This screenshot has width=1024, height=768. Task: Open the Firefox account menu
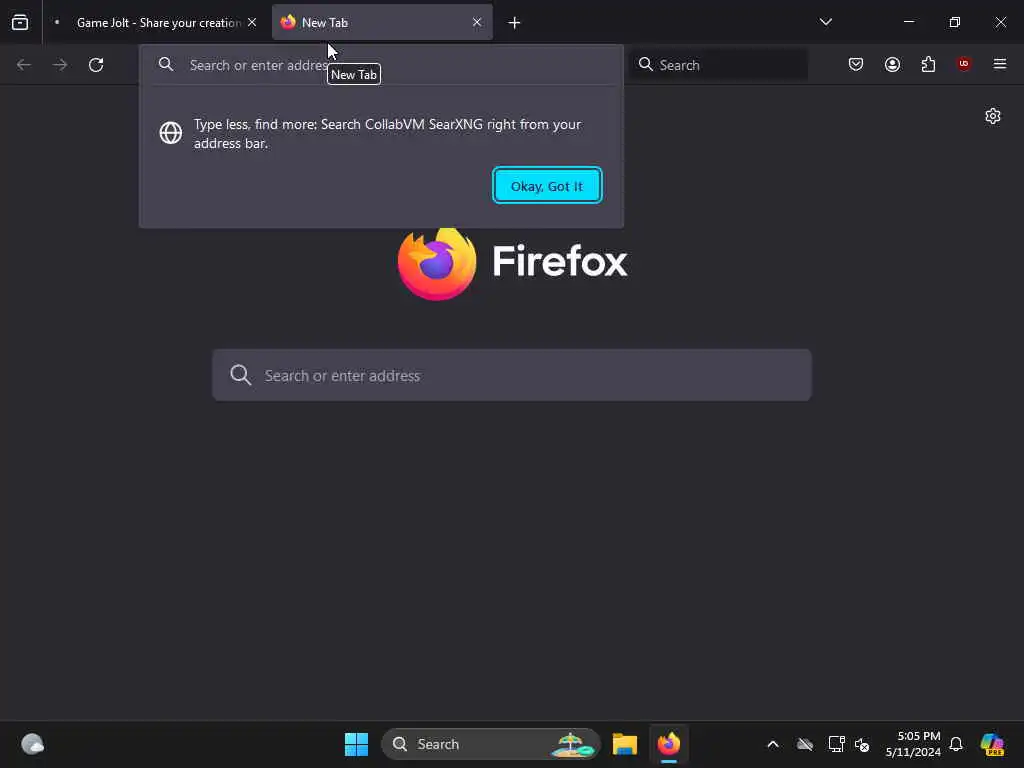click(892, 64)
